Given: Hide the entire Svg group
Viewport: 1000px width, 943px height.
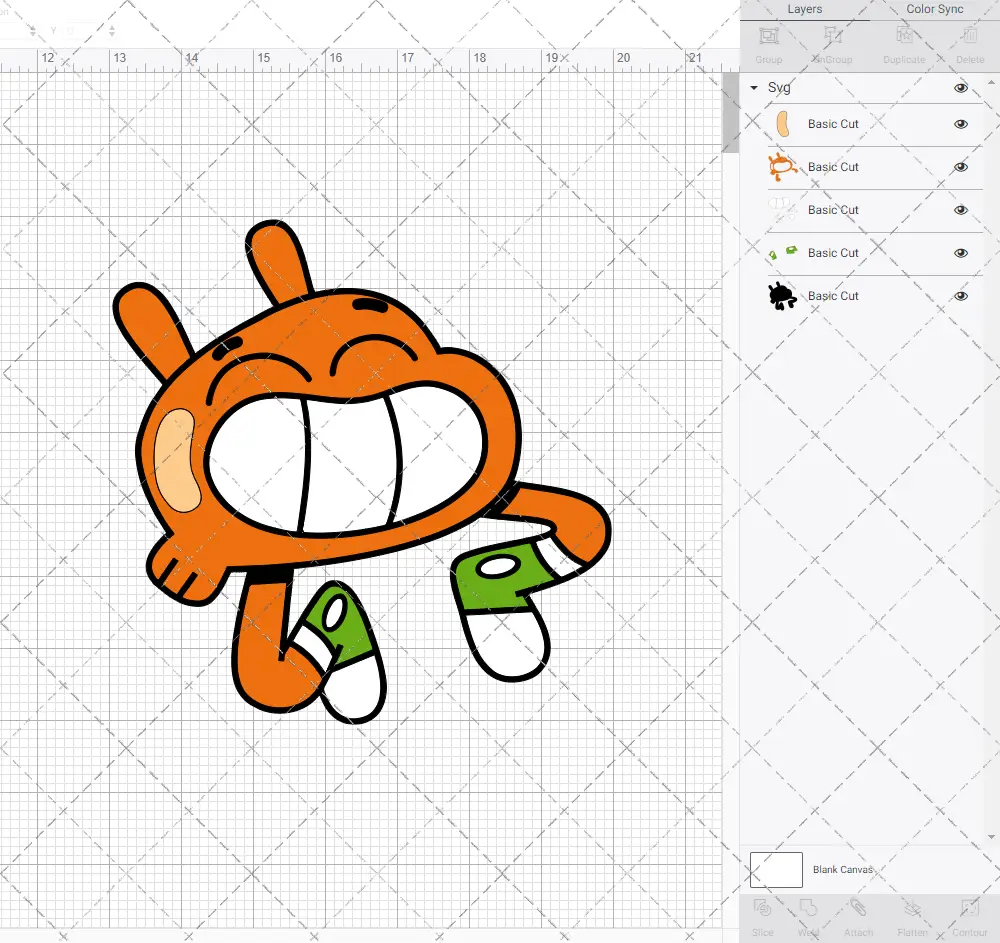Looking at the screenshot, I should coord(960,88).
